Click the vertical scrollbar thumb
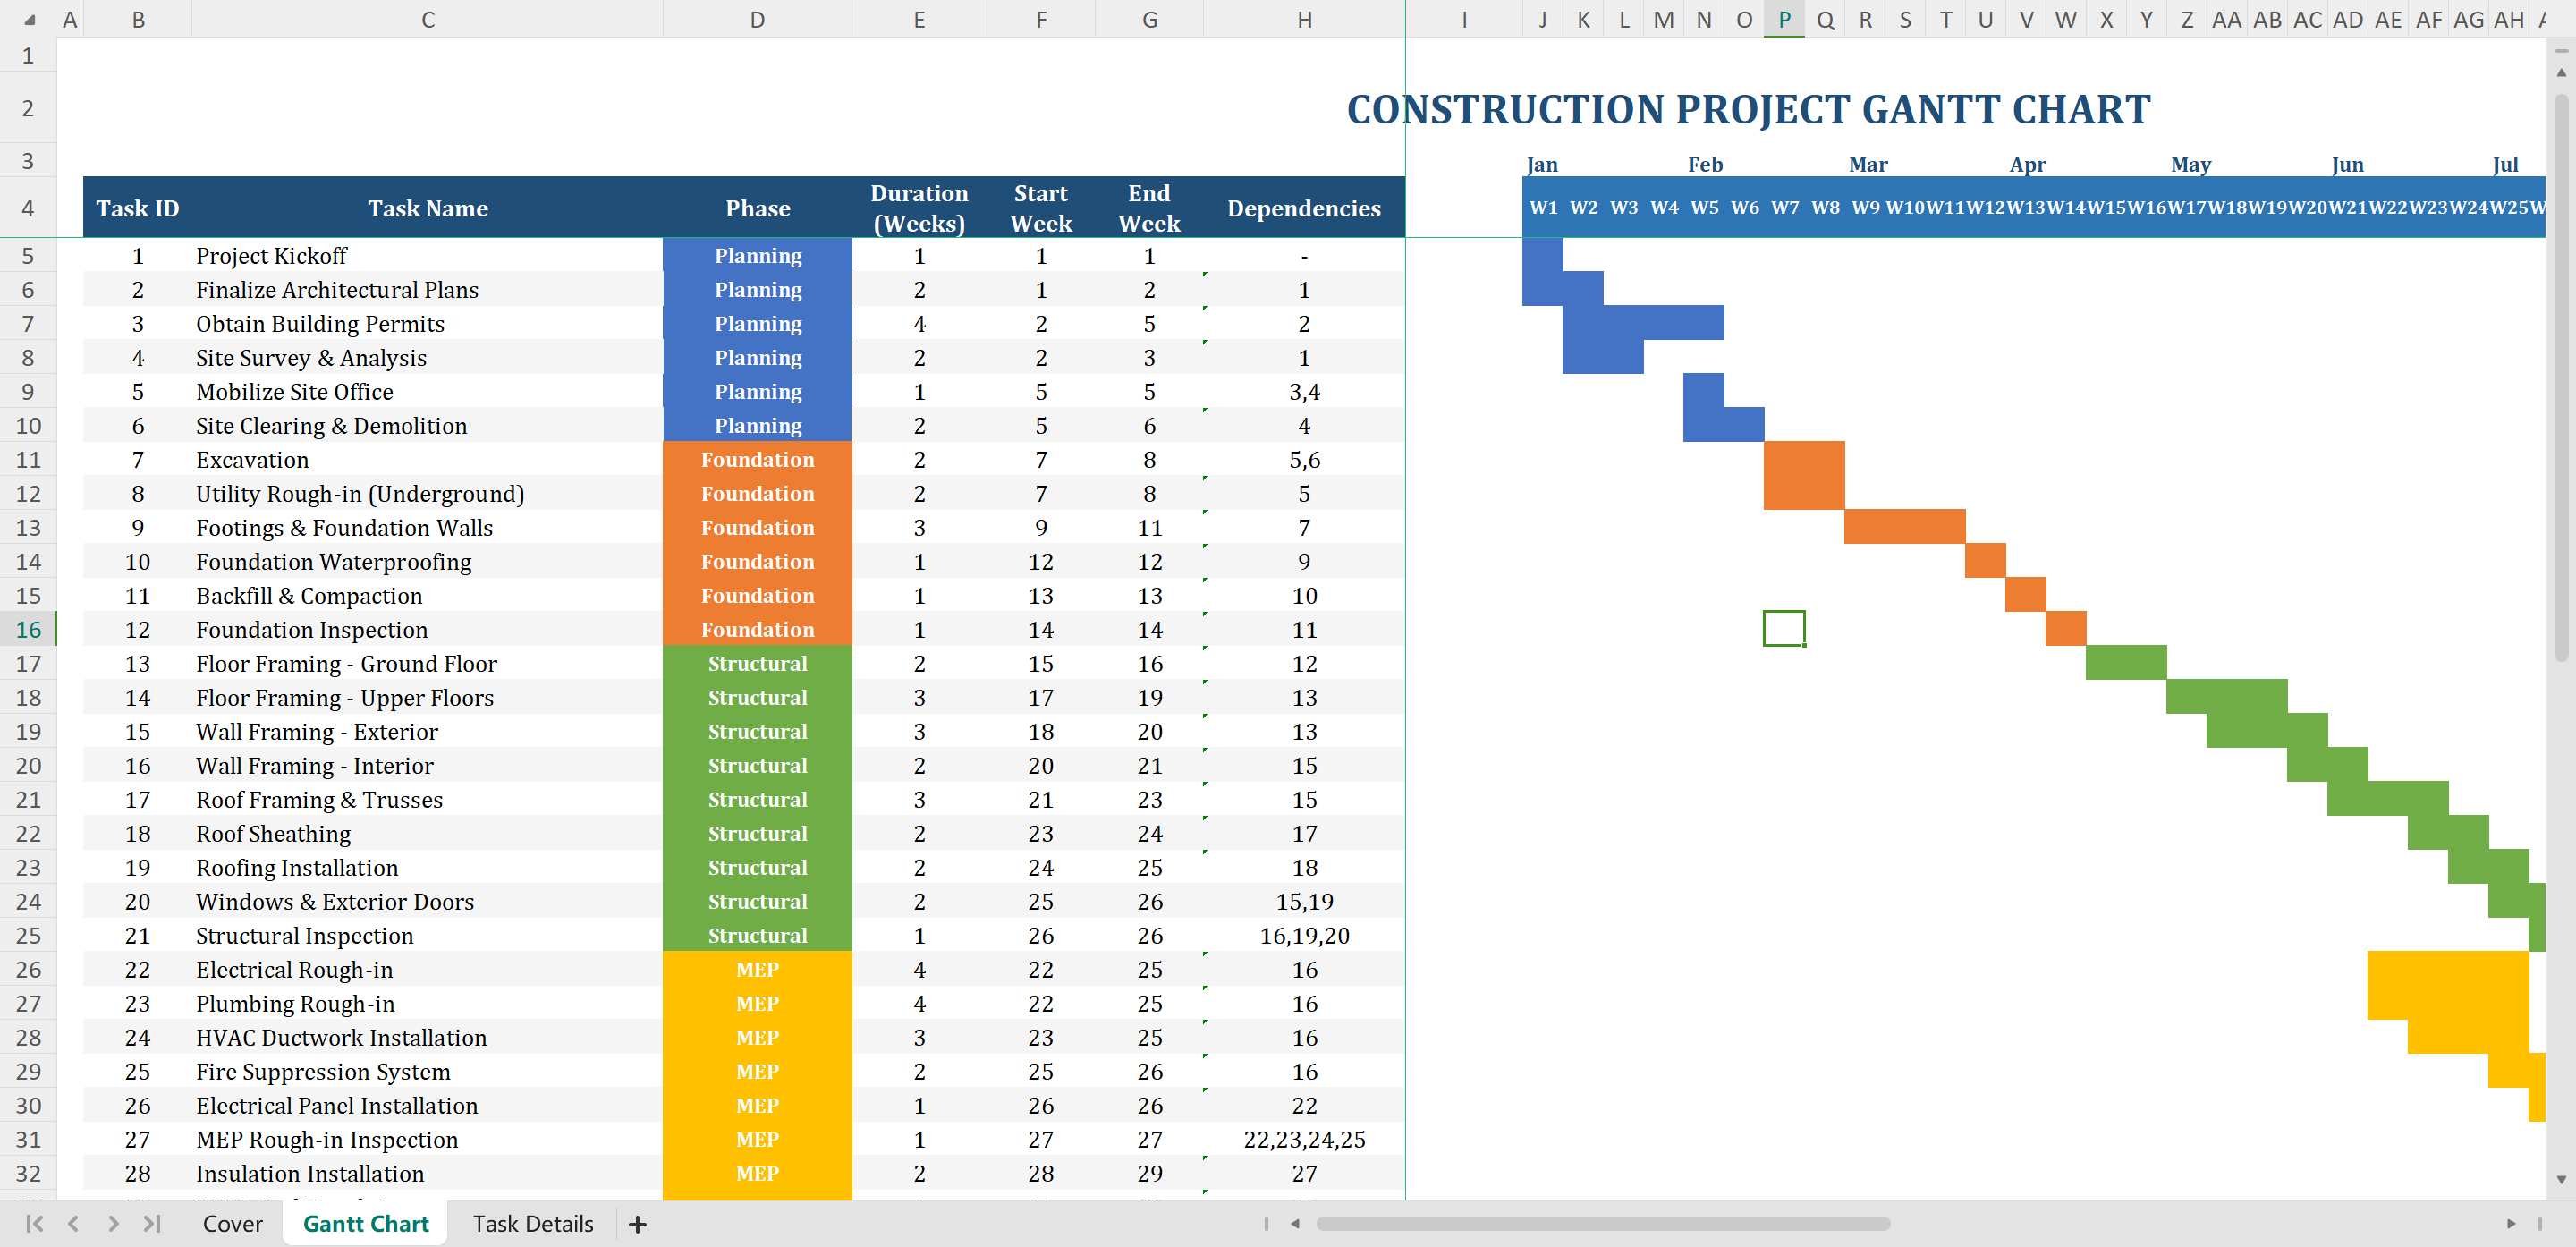The width and height of the screenshot is (2576, 1247). click(x=2561, y=377)
